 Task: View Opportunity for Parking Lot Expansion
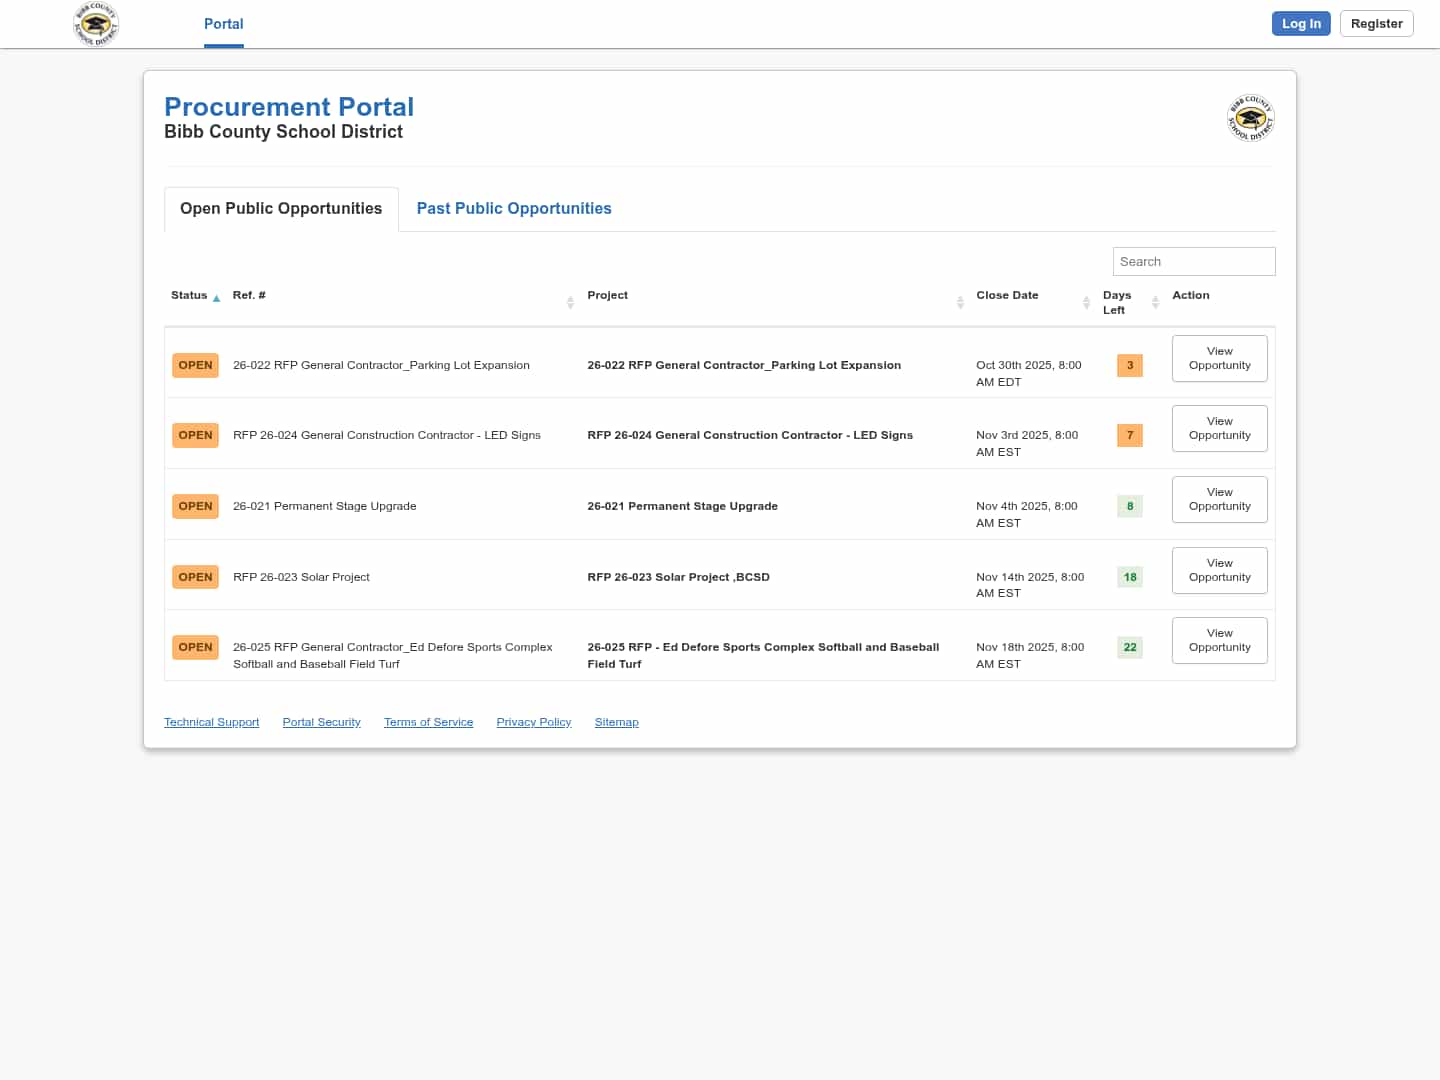pyautogui.click(x=1219, y=359)
